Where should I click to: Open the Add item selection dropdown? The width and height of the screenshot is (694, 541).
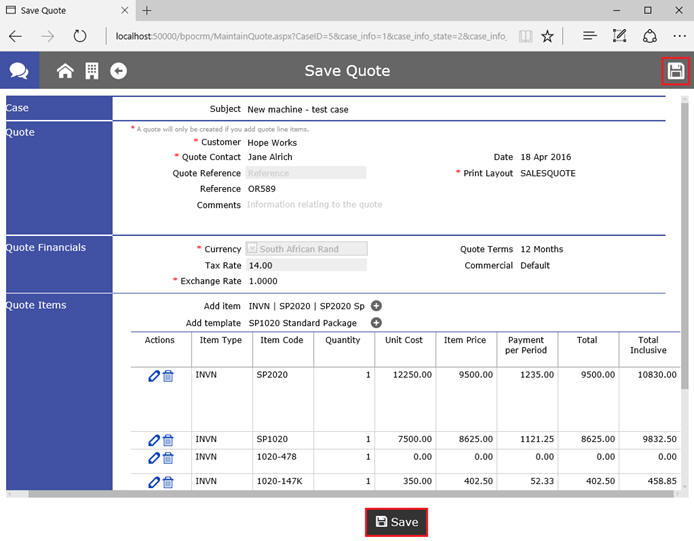pyautogui.click(x=306, y=306)
